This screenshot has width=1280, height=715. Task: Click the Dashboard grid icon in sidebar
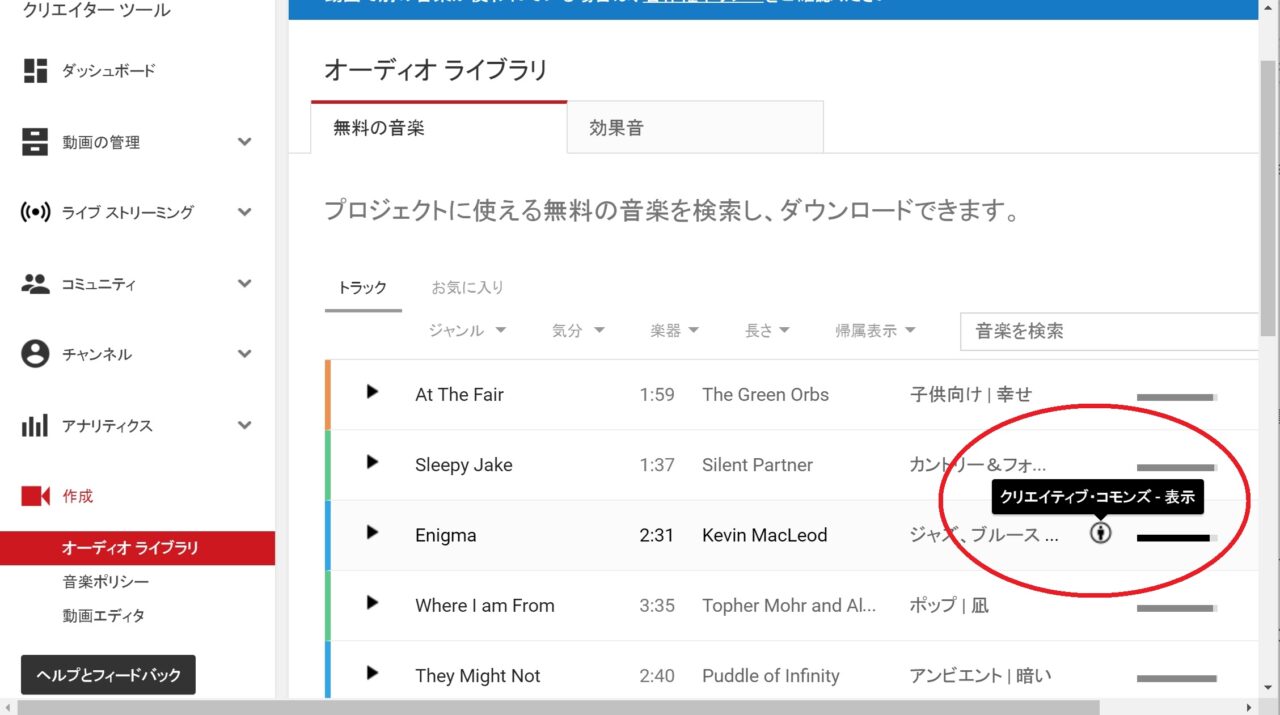click(35, 71)
